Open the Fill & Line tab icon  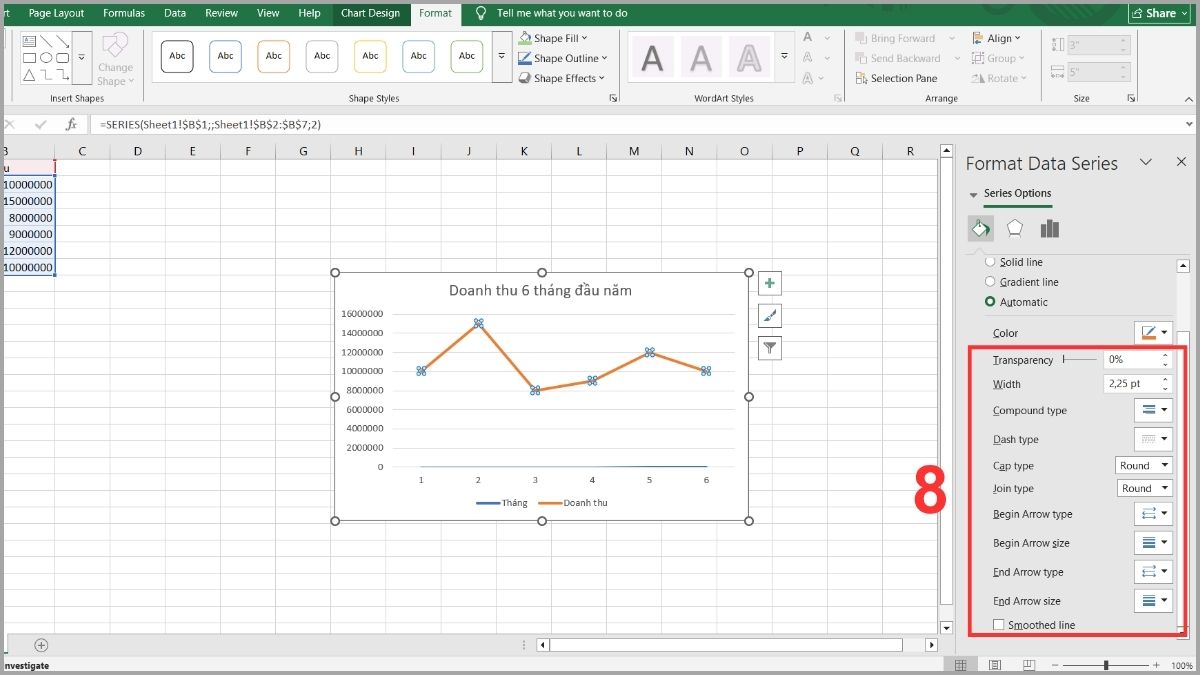coord(981,228)
